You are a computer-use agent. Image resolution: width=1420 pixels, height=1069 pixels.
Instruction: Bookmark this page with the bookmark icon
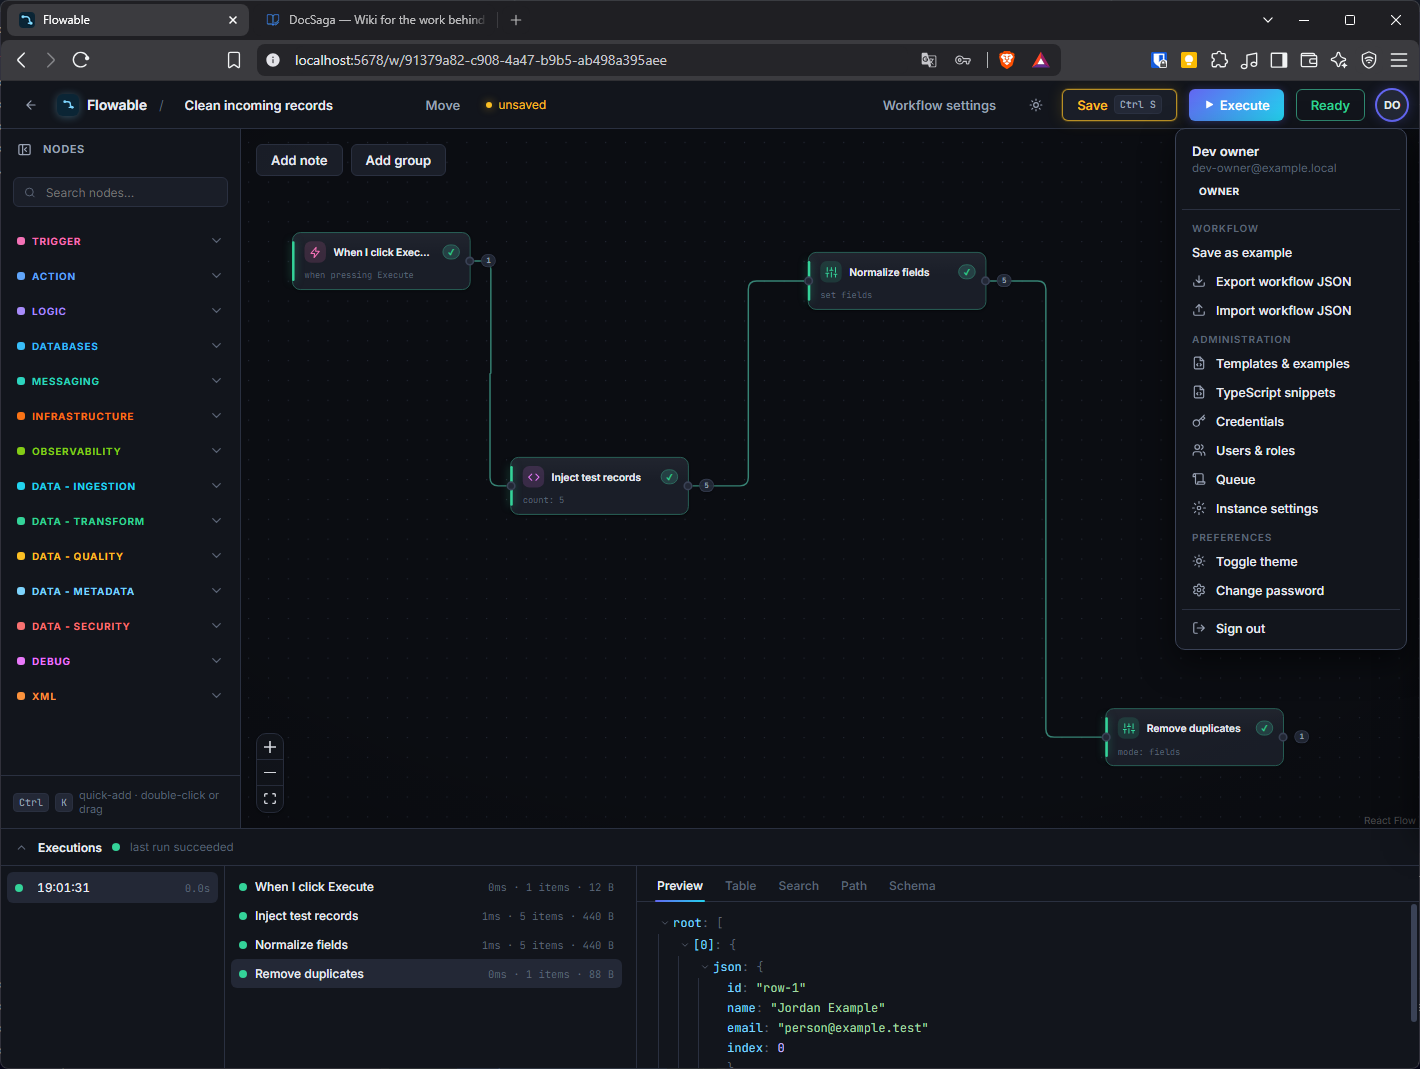pyautogui.click(x=234, y=60)
